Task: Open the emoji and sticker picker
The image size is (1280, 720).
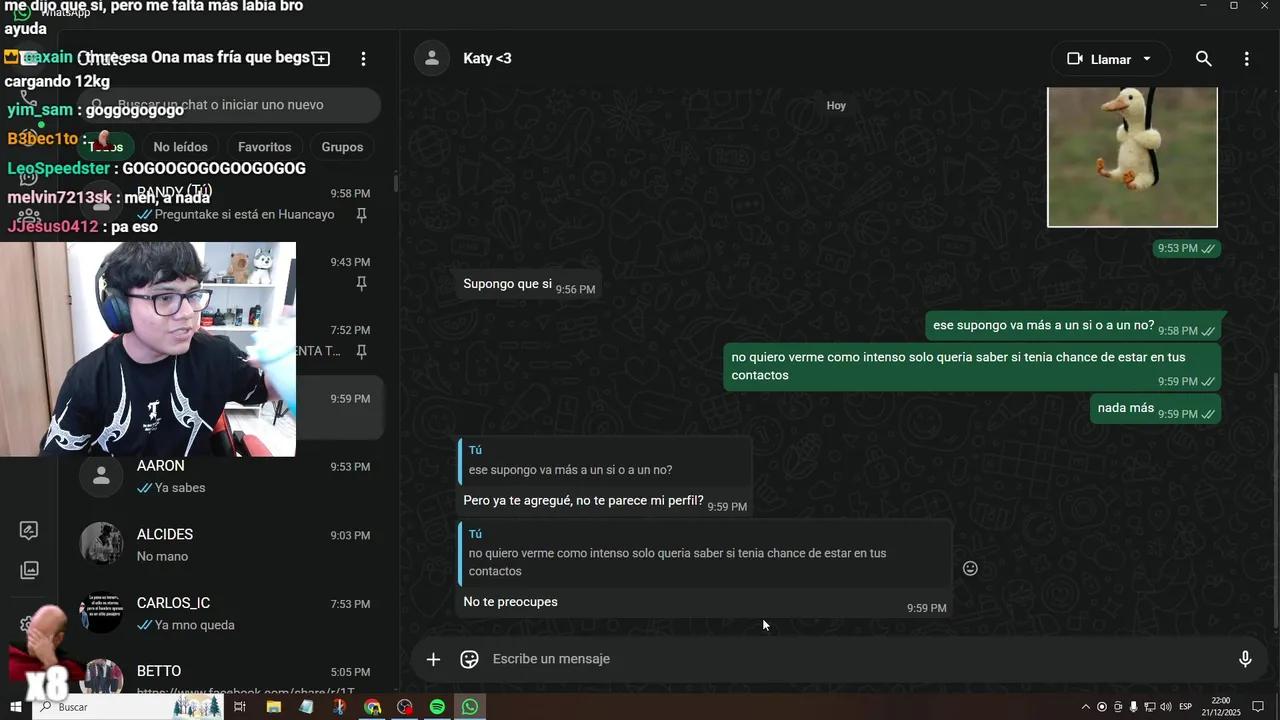Action: (469, 659)
